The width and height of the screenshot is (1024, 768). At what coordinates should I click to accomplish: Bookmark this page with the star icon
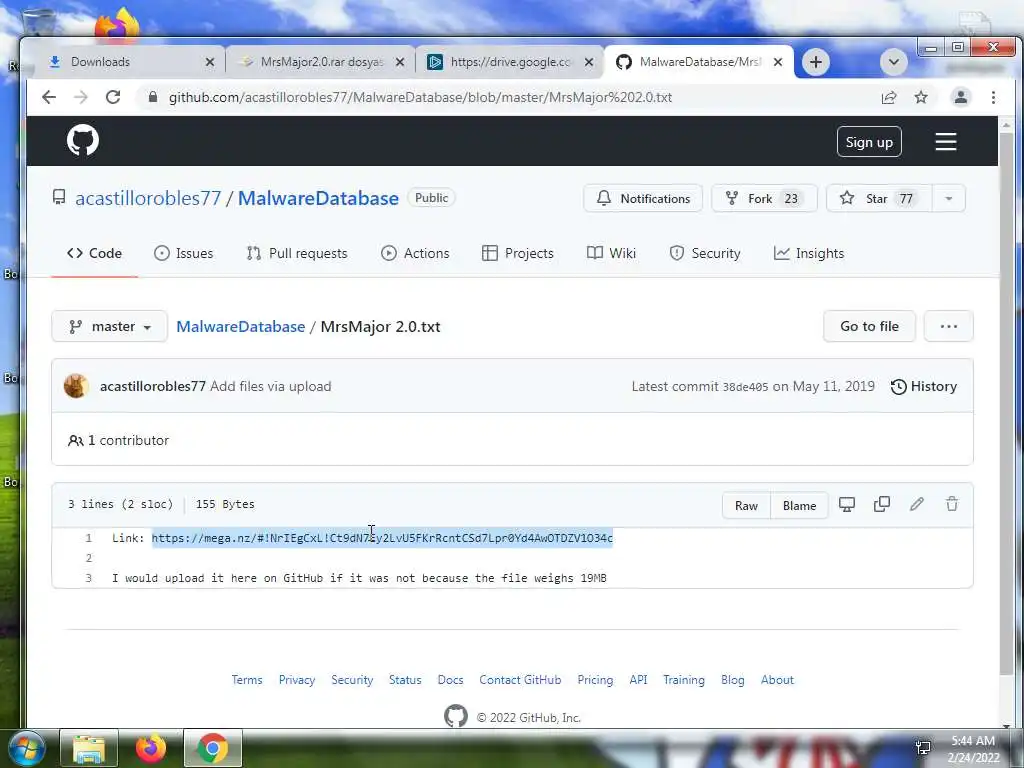921,97
